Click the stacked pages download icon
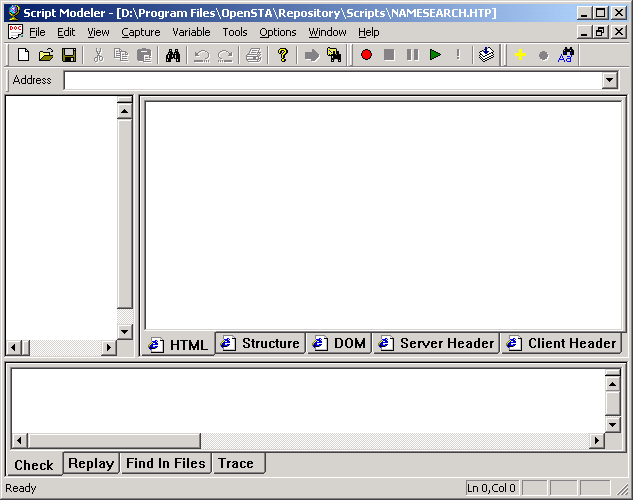 [x=486, y=54]
